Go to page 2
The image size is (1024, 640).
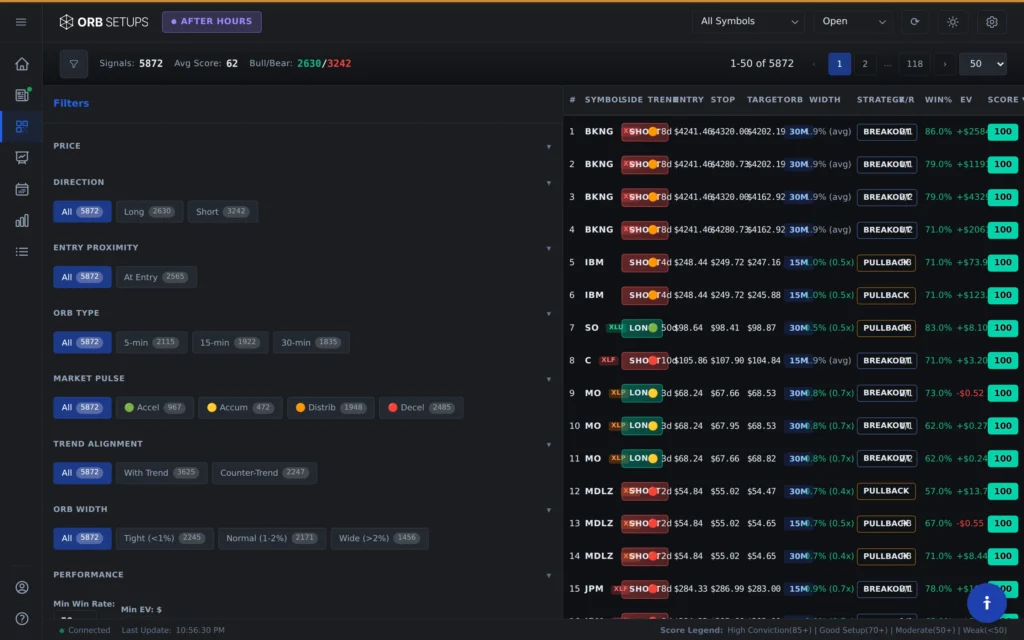click(x=865, y=64)
